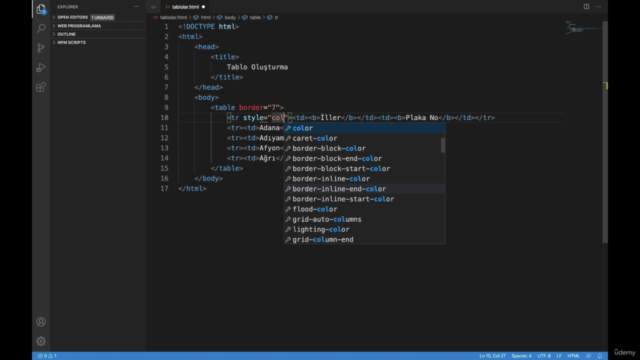Select the 'border-inline-end-color' suggestion
The height and width of the screenshot is (360, 640).
[x=364, y=189]
